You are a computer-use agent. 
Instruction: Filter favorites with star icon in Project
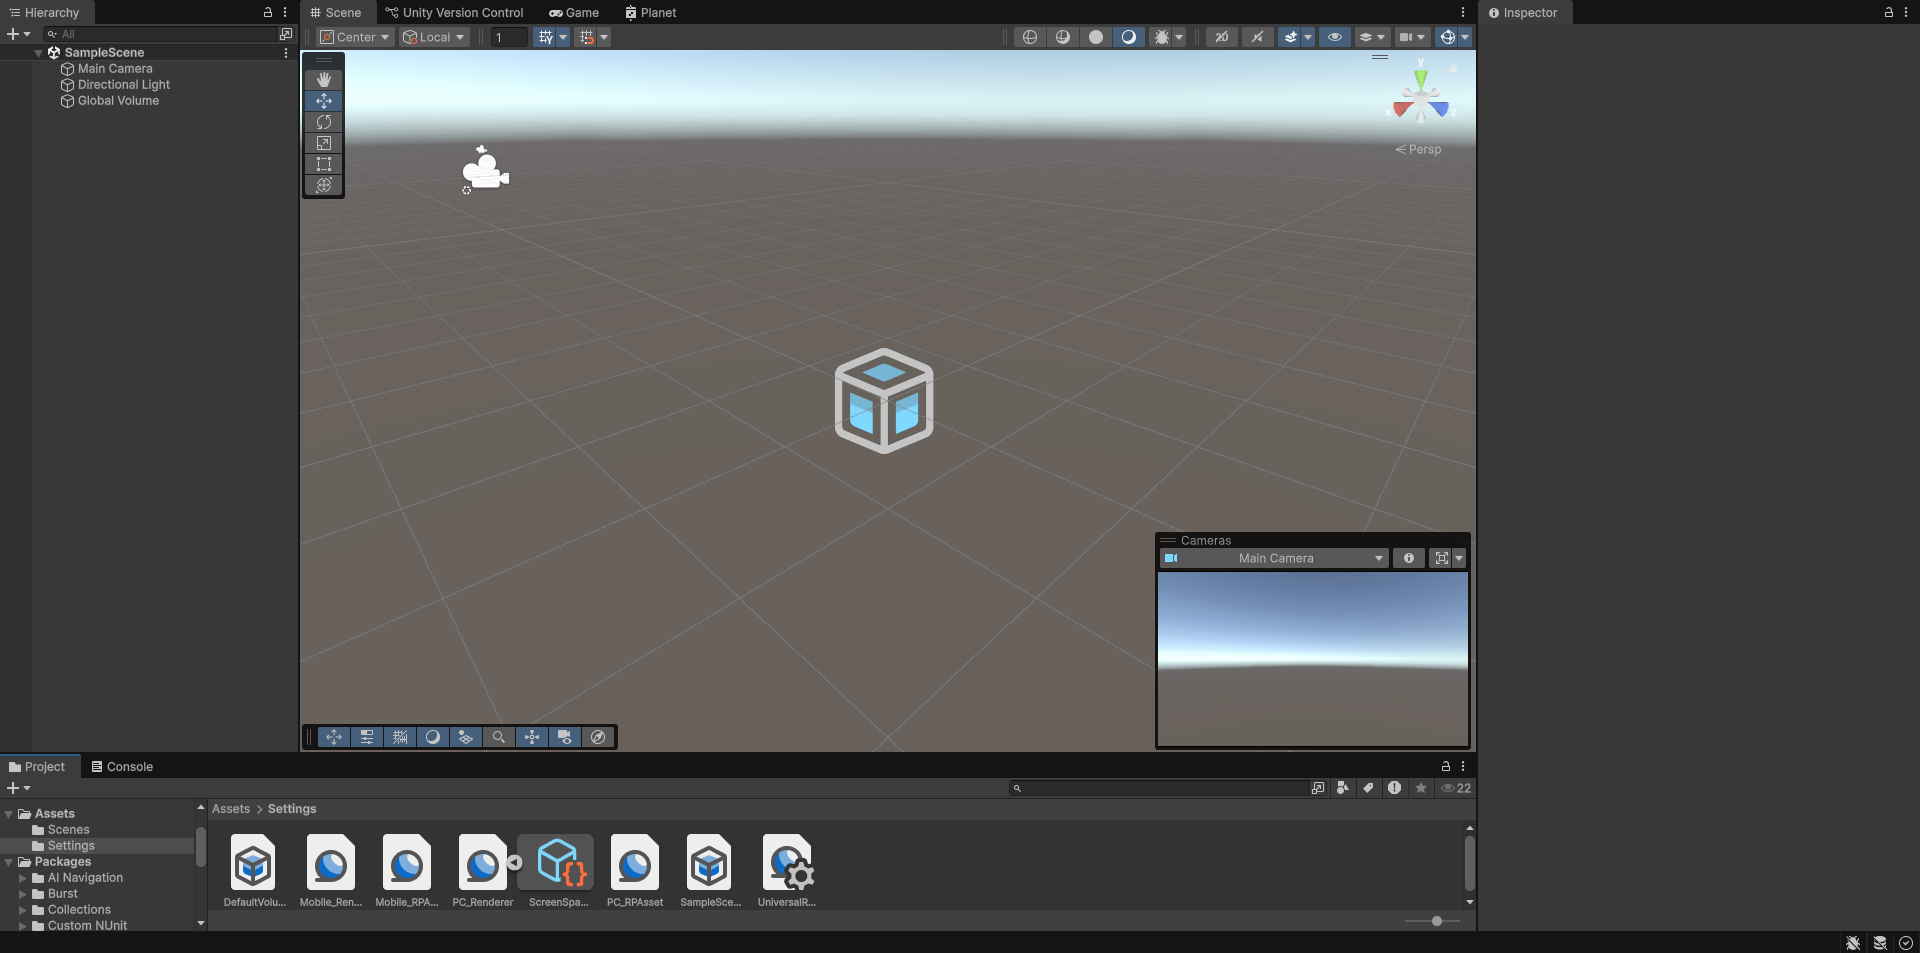1420,788
